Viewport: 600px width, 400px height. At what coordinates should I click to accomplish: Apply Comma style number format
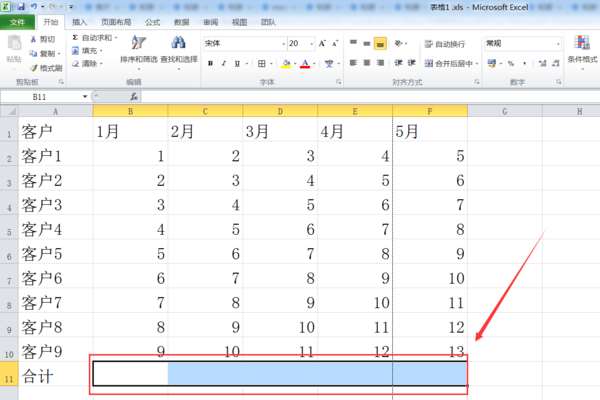click(x=525, y=63)
